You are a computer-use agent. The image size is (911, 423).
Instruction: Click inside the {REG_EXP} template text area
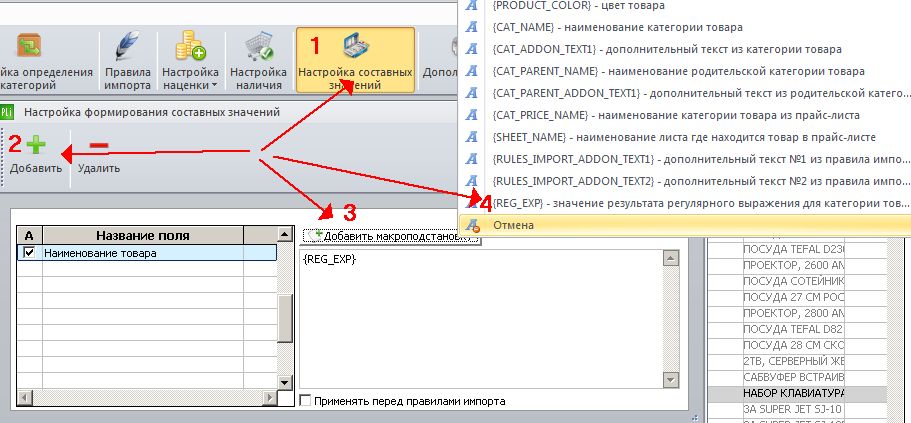pos(481,319)
